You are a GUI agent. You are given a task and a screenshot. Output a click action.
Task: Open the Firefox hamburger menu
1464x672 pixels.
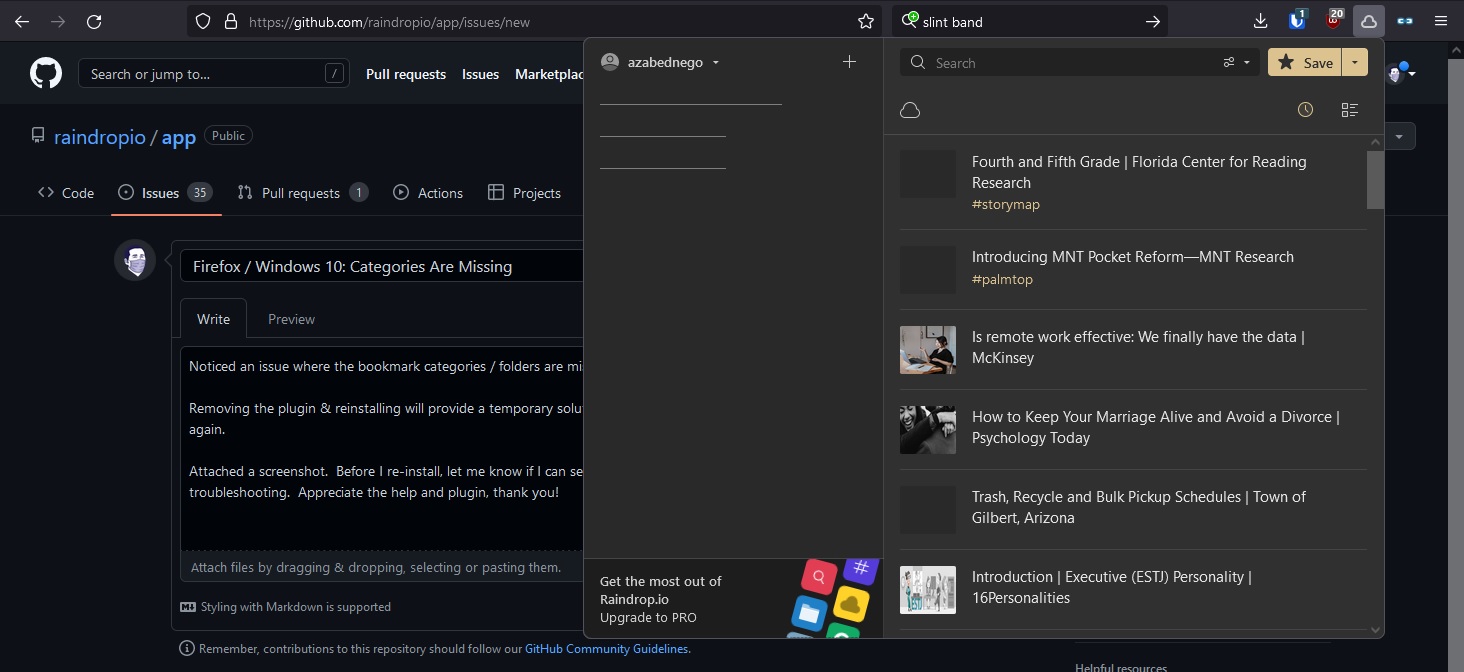point(1441,21)
